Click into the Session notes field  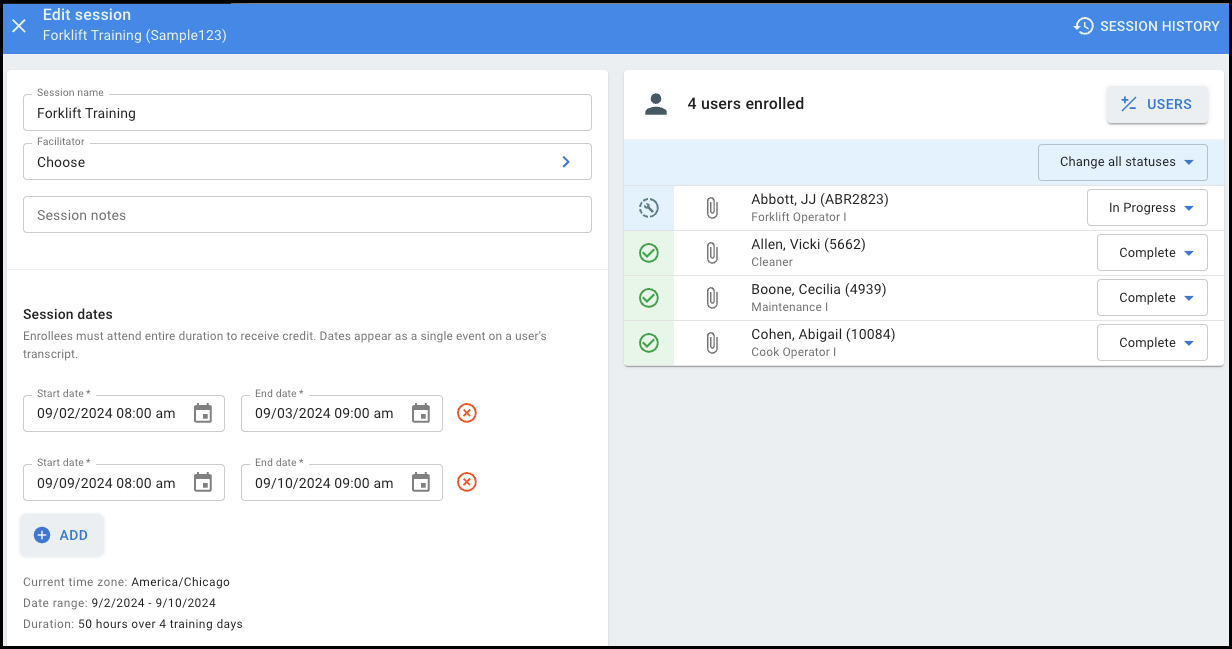(307, 215)
